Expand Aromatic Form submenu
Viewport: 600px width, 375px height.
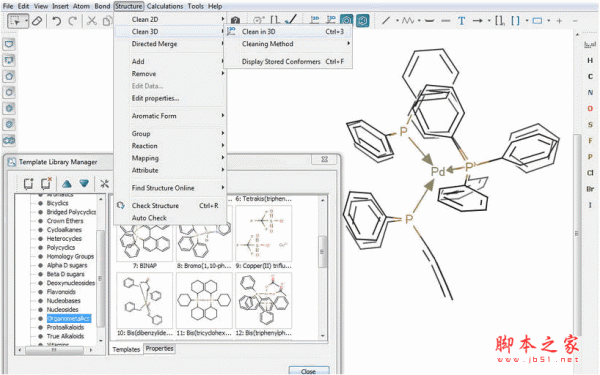170,116
